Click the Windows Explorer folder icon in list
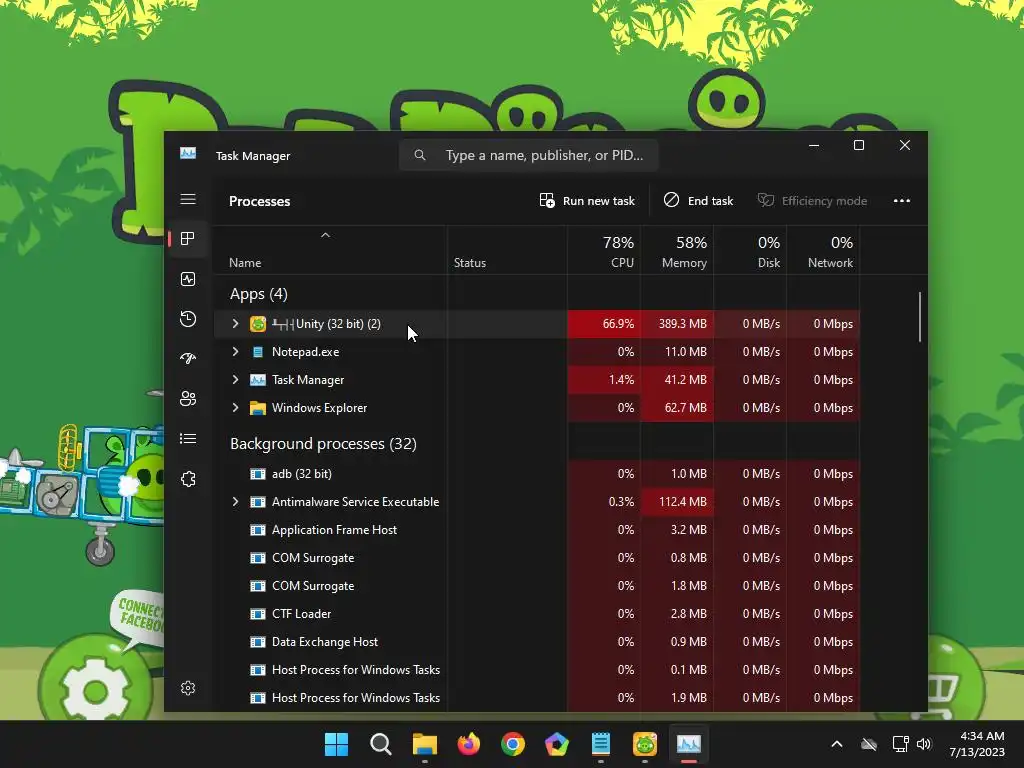This screenshot has height=768, width=1024. [x=258, y=408]
